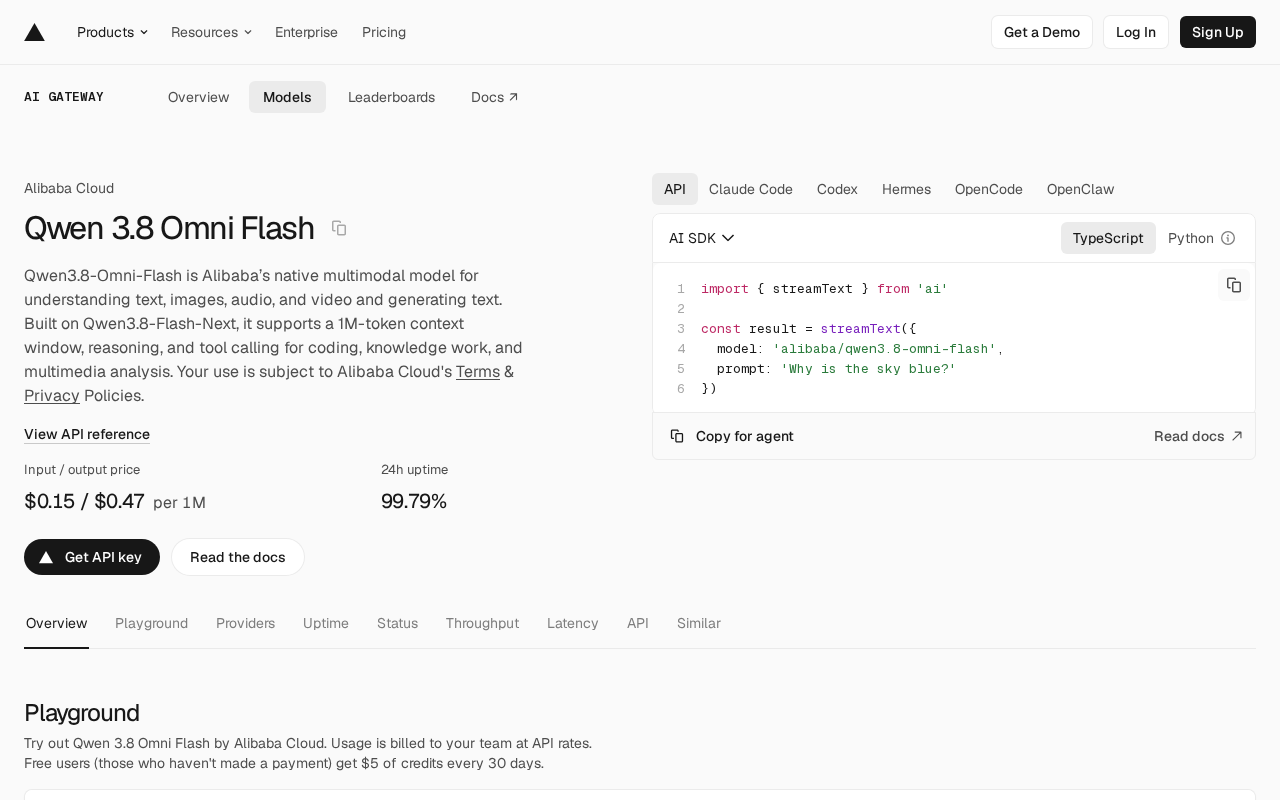
Task: Click the AI GATEWAY label
Action: coord(64,97)
